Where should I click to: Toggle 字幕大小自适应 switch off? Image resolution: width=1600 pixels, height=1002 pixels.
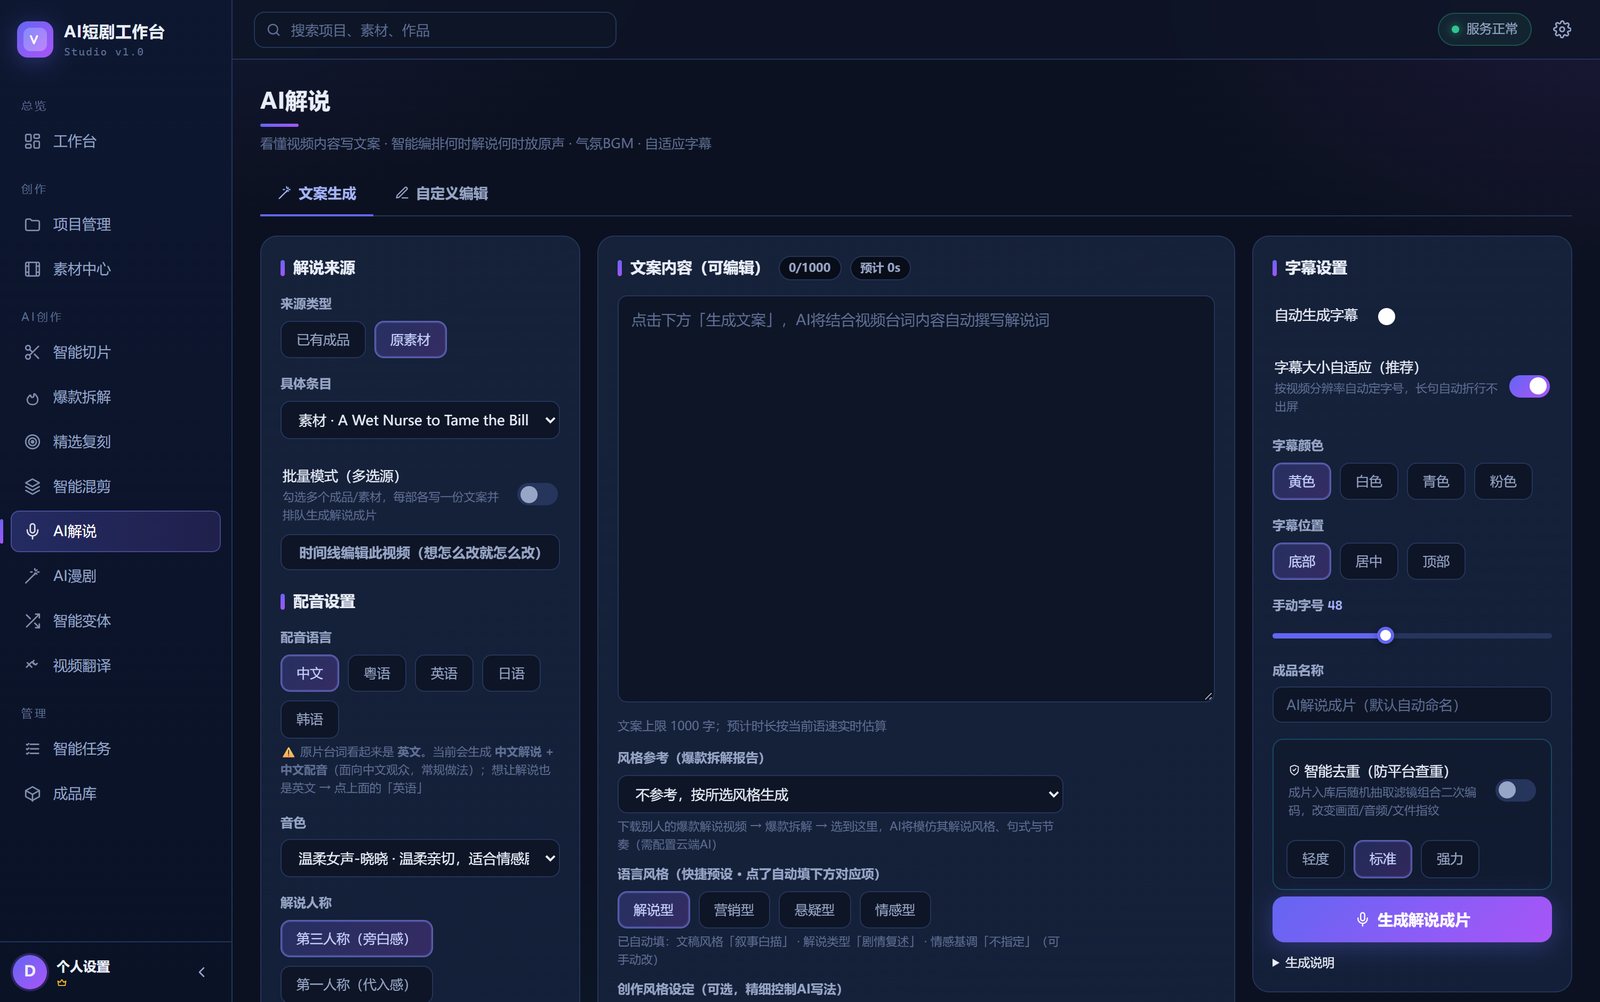[x=1529, y=386]
